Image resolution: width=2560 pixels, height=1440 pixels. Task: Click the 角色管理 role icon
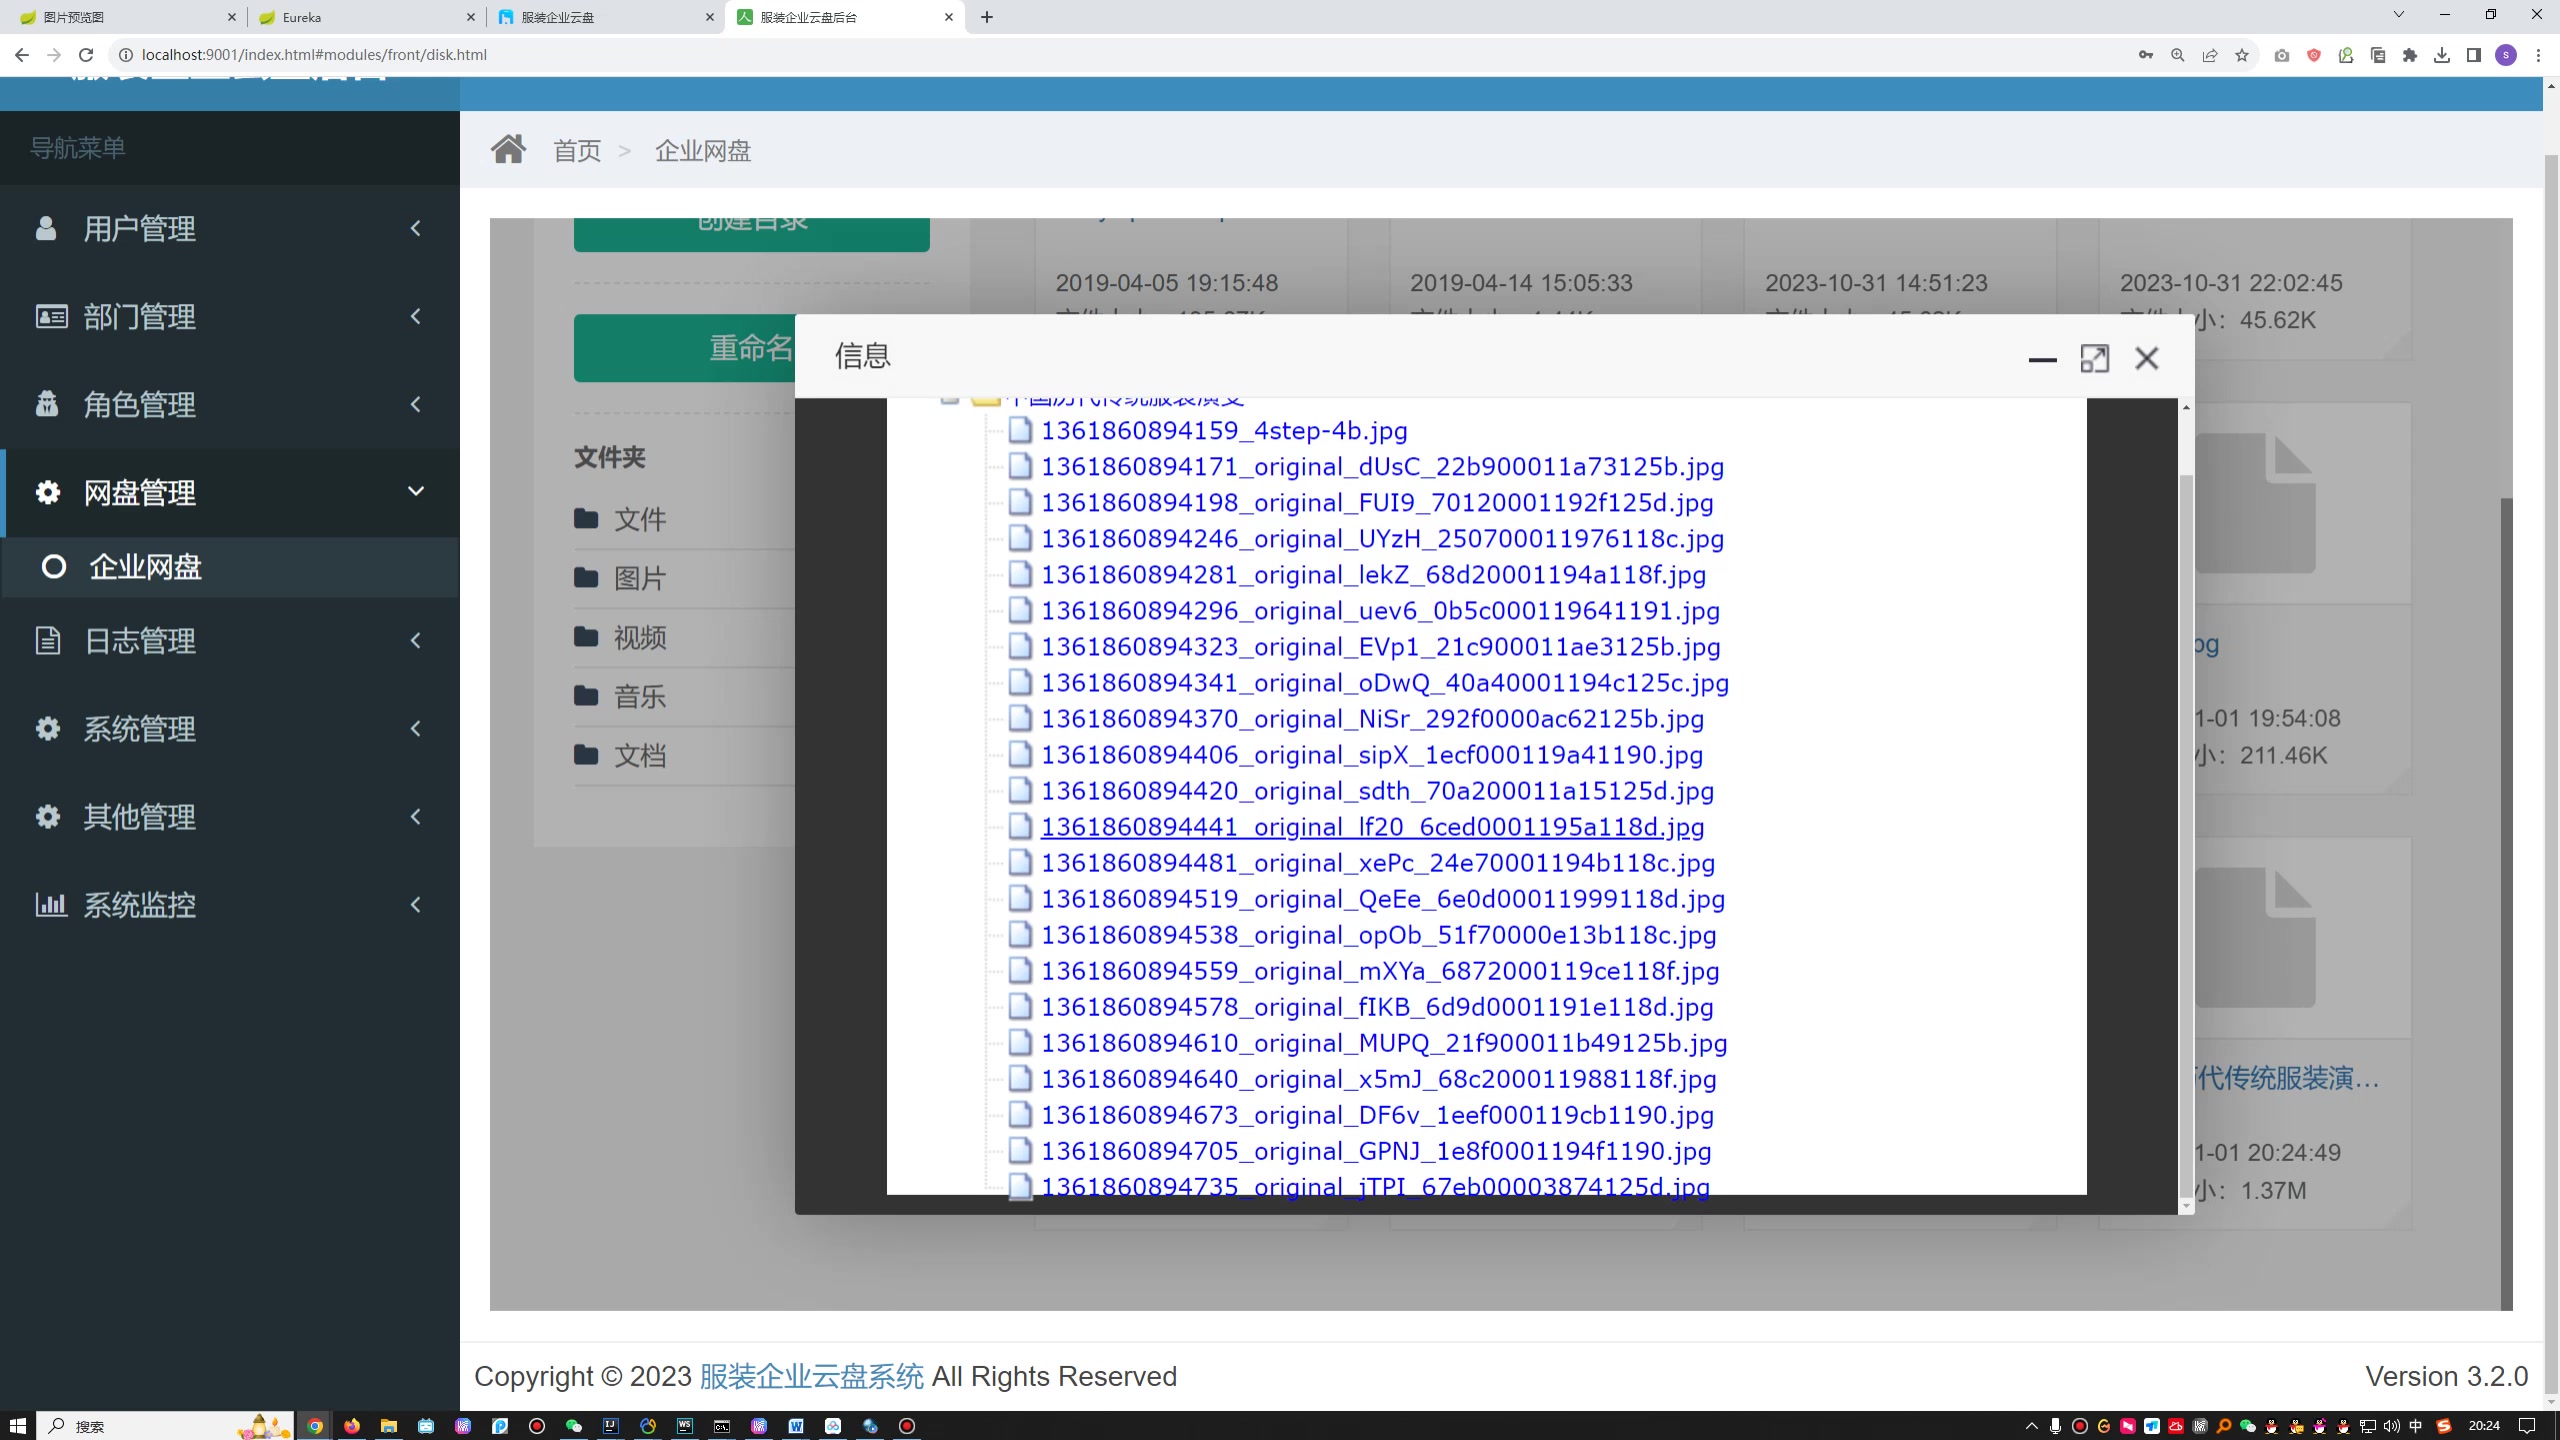(x=46, y=404)
